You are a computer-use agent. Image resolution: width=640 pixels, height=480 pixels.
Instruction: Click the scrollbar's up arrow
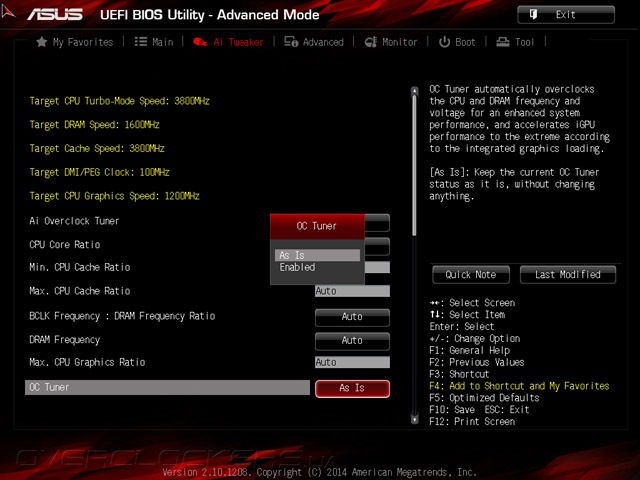coord(415,91)
